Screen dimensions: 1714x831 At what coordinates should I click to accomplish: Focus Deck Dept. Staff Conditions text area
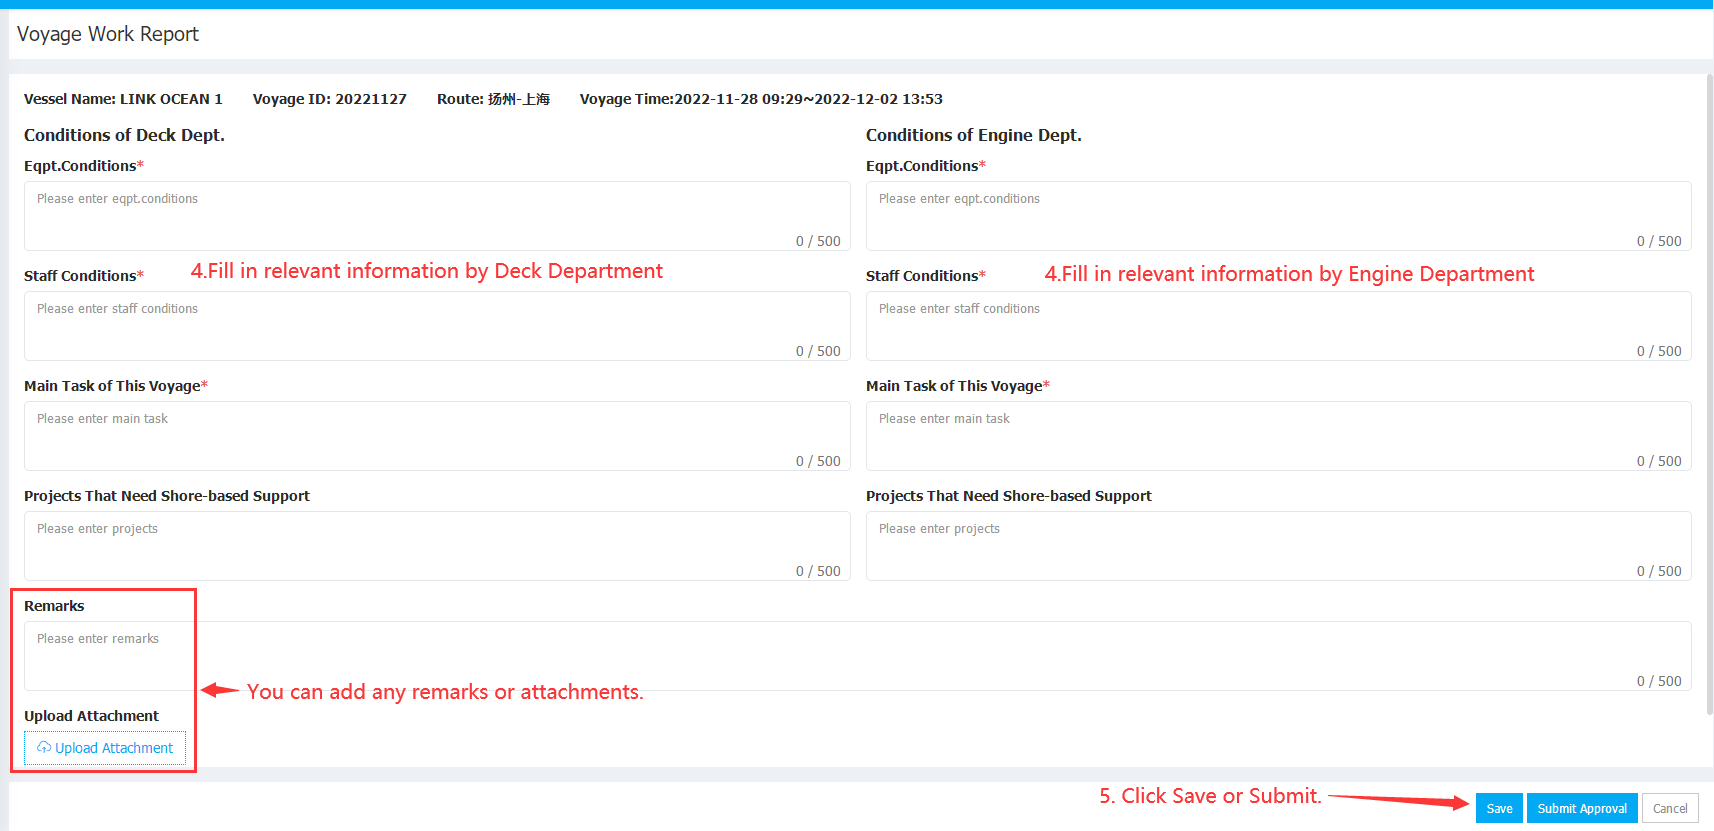(x=437, y=326)
